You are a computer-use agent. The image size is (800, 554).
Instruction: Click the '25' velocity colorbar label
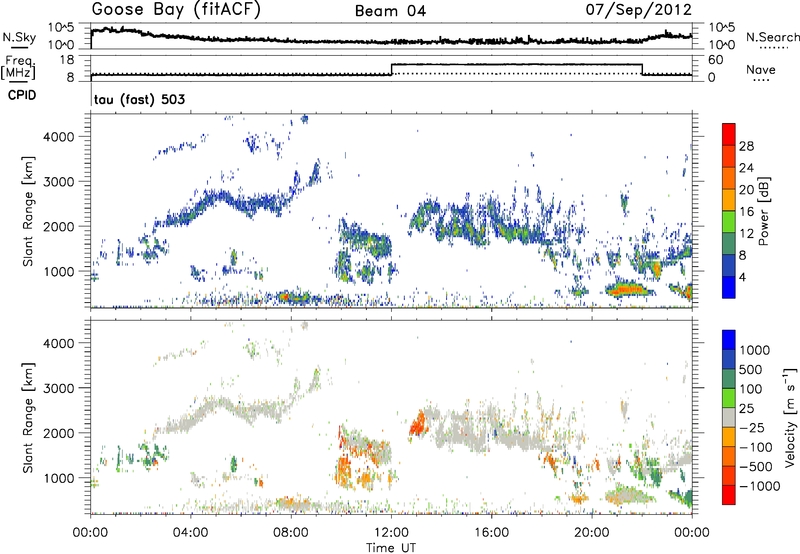tap(746, 409)
